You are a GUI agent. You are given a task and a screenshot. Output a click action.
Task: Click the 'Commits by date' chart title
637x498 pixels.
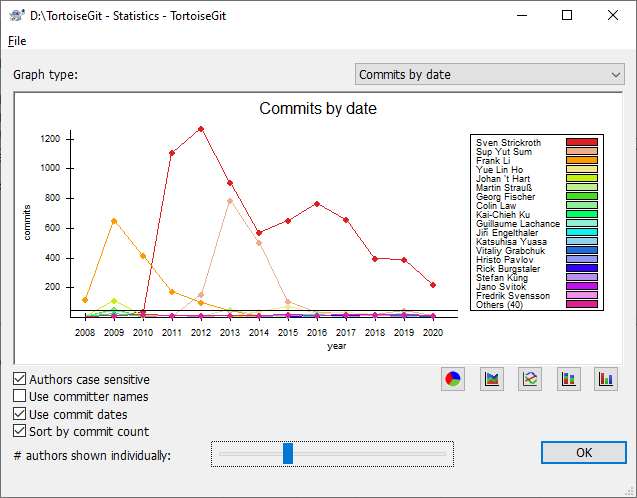click(318, 108)
